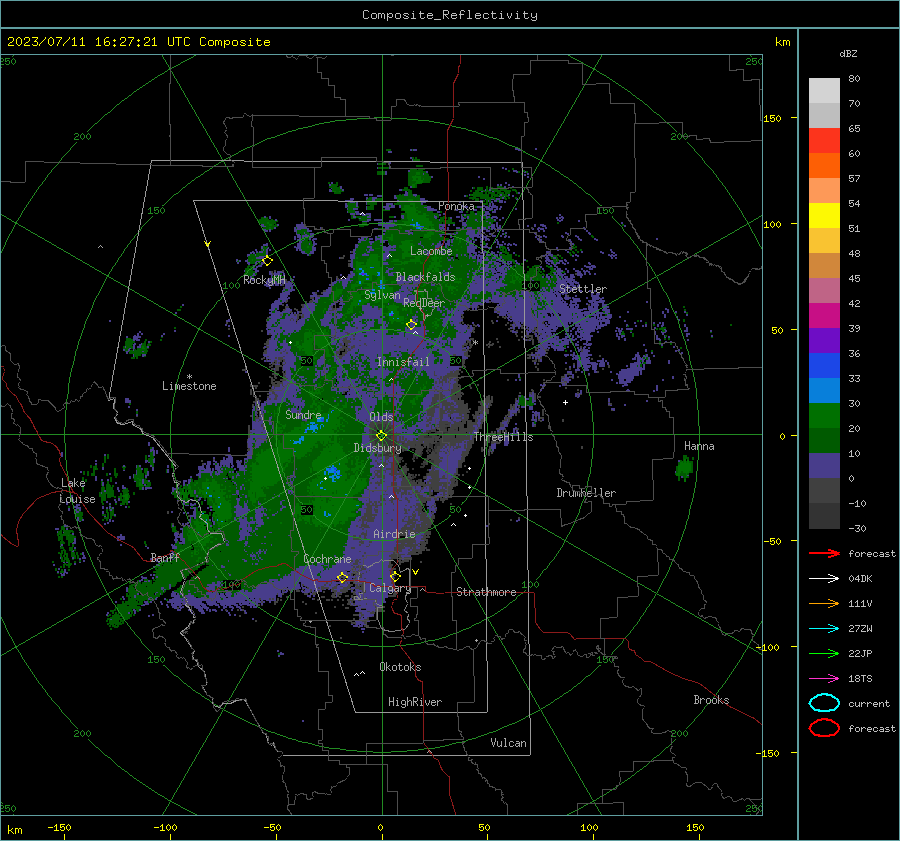900x841 pixels.
Task: Select the cyan 'current' ellipse legend icon
Action: pos(824,703)
